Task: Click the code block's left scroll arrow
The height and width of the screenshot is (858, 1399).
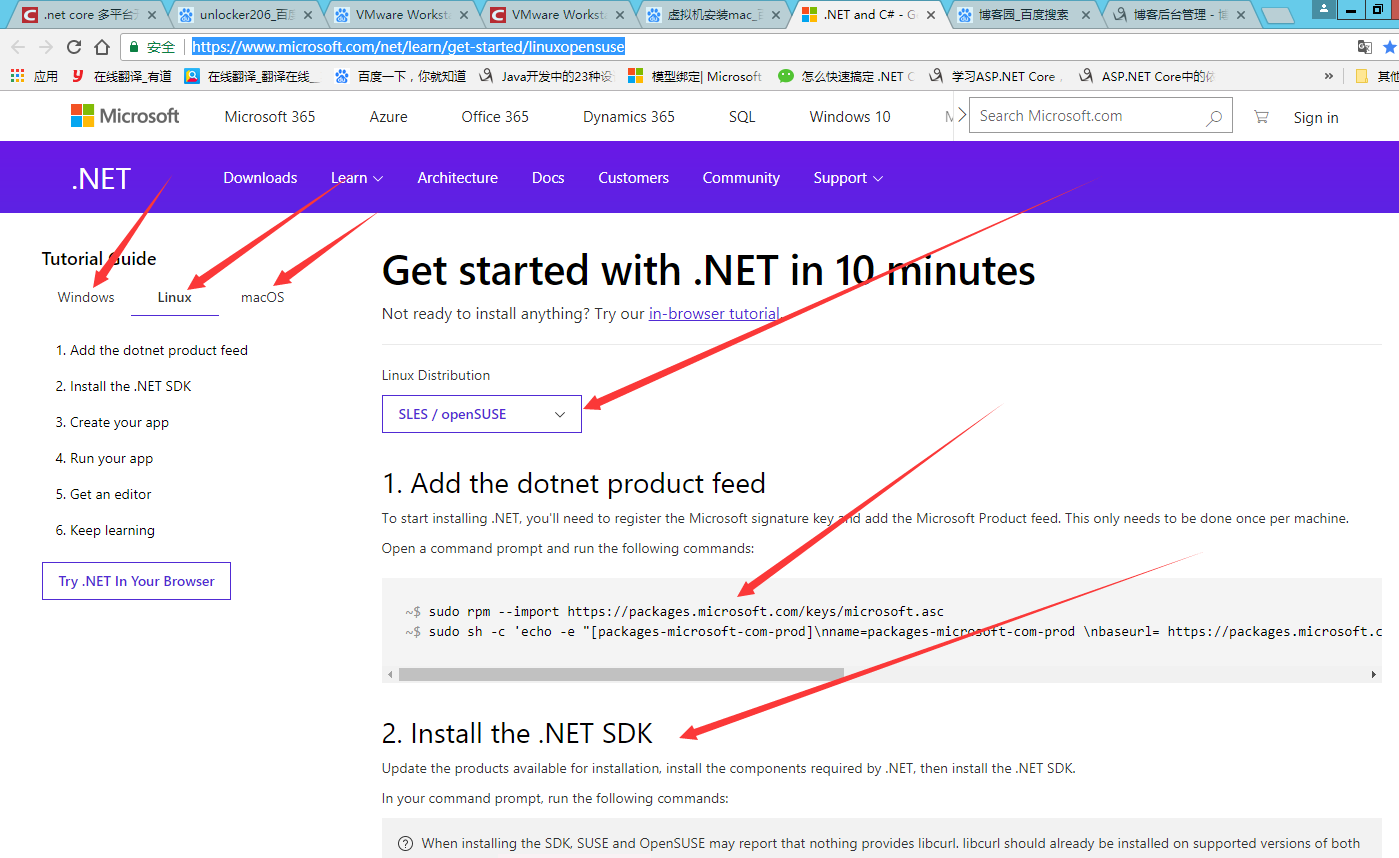Action: pyautogui.click(x=390, y=674)
